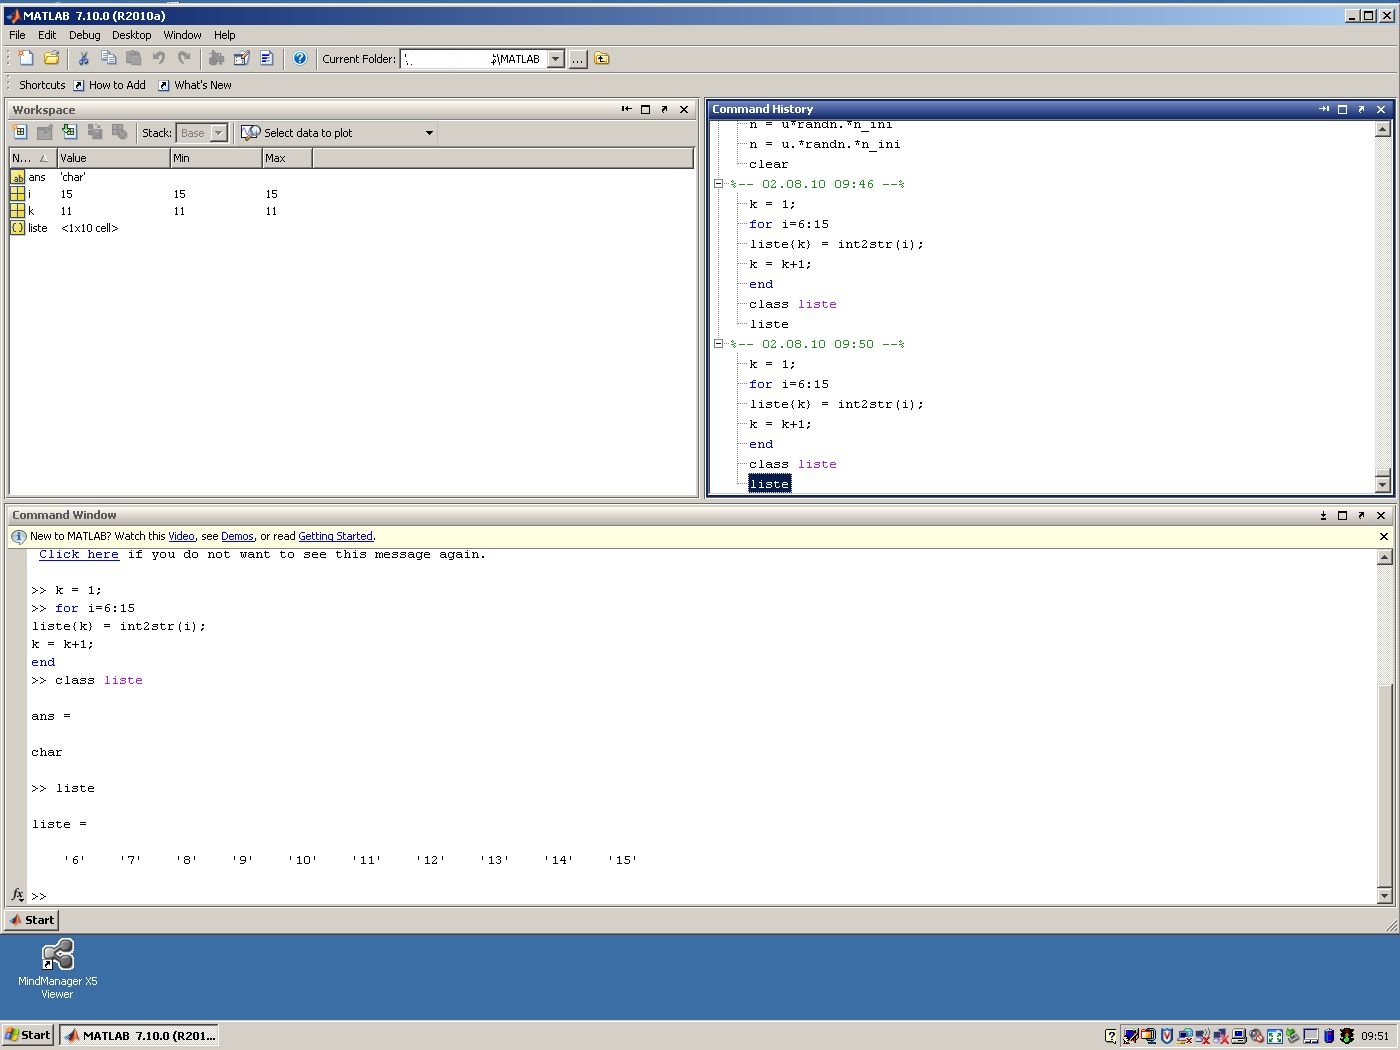
Task: Collapse the 02.08.10 09:50 history session
Action: (718, 344)
